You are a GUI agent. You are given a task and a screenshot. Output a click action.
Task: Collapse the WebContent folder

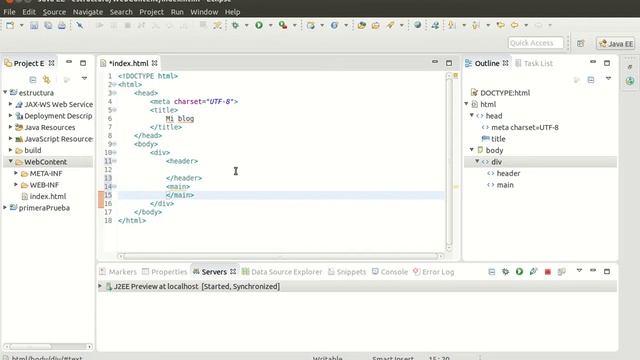coord(11,161)
